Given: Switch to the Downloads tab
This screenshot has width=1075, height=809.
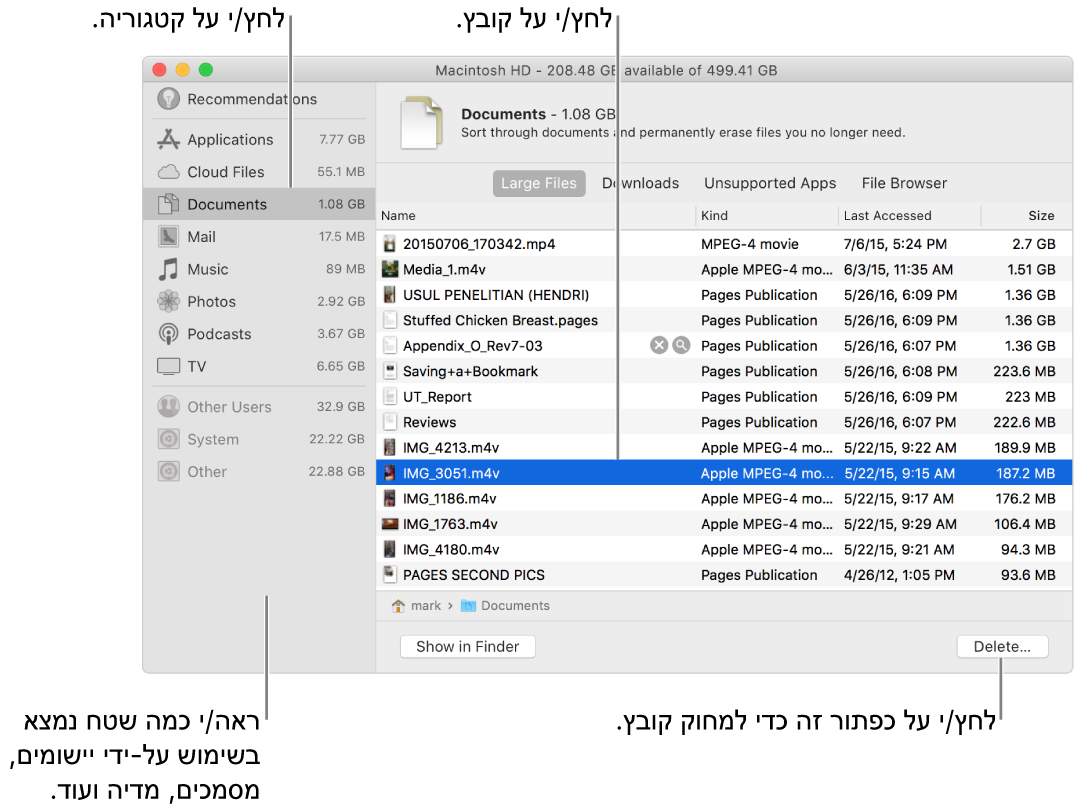Looking at the screenshot, I should click(640, 183).
